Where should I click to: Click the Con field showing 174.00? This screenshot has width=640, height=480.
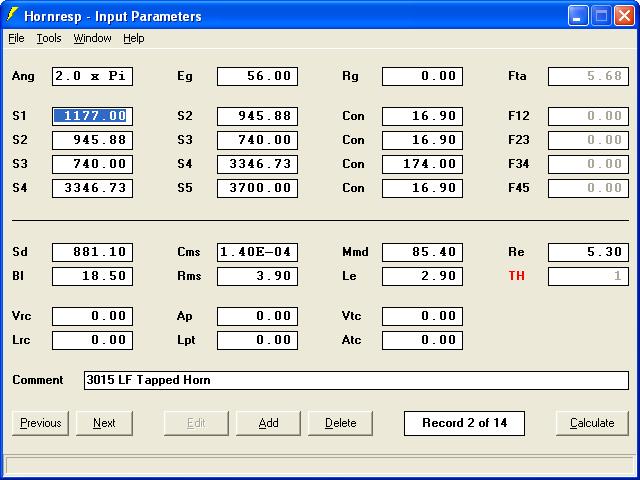point(422,164)
